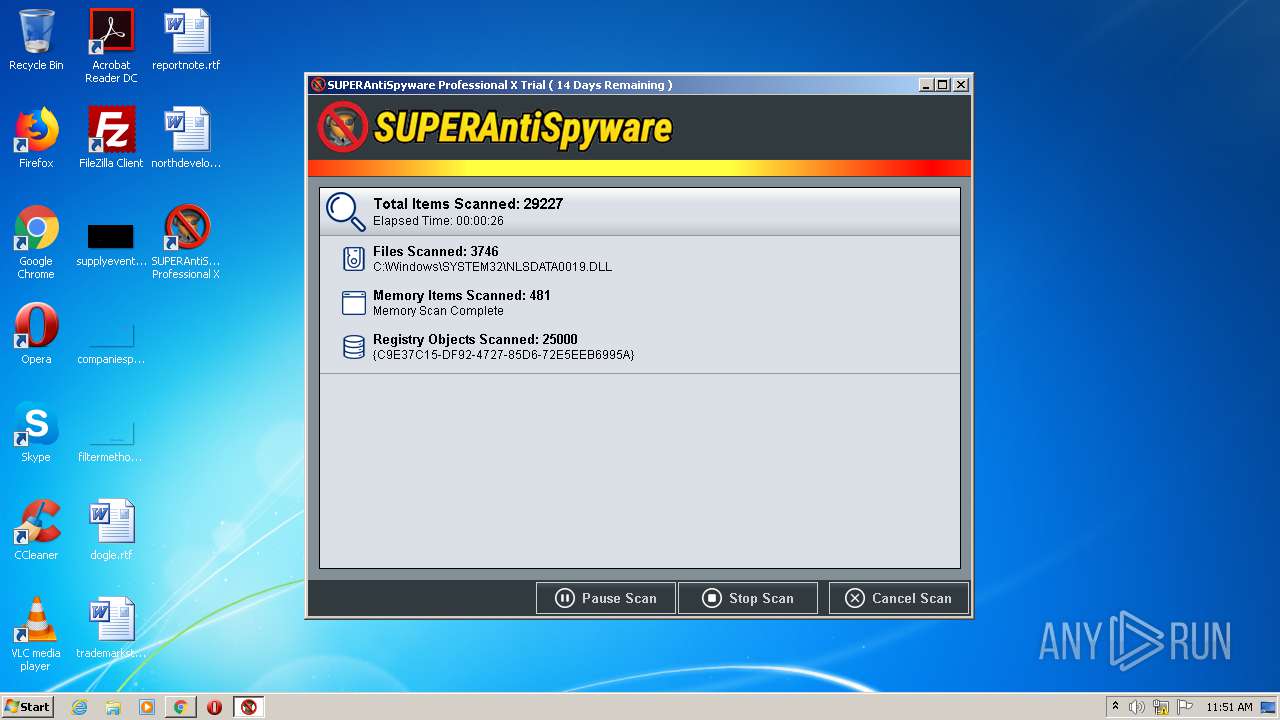Show hidden system tray icons

(1115, 707)
